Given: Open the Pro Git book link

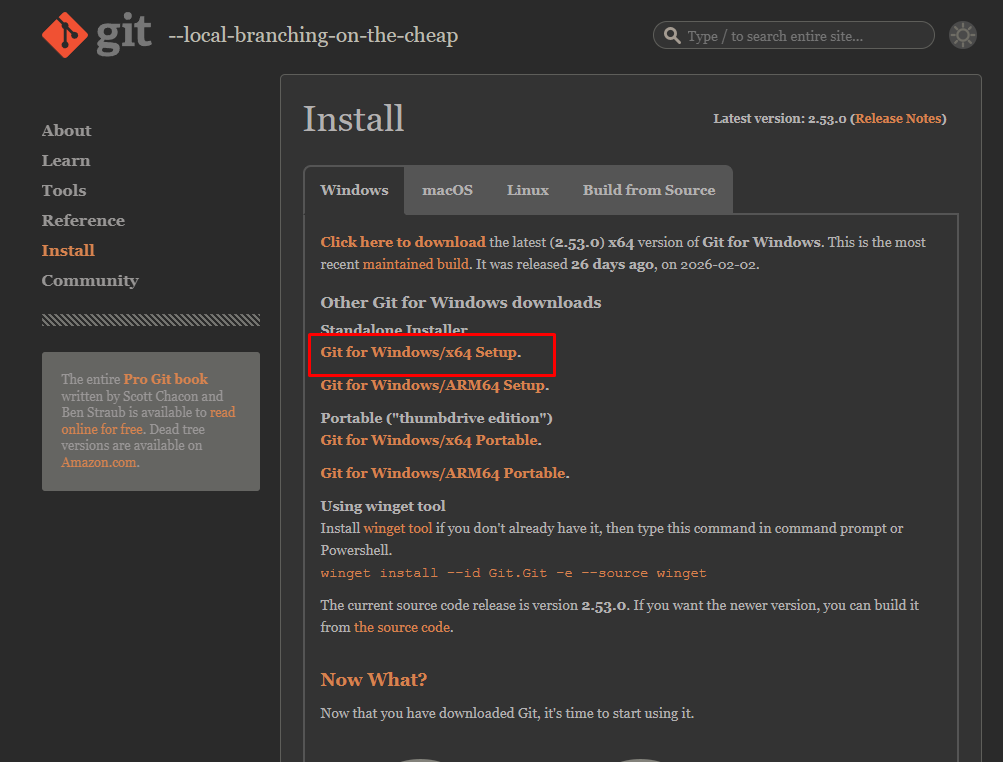Looking at the screenshot, I should pyautogui.click(x=166, y=379).
